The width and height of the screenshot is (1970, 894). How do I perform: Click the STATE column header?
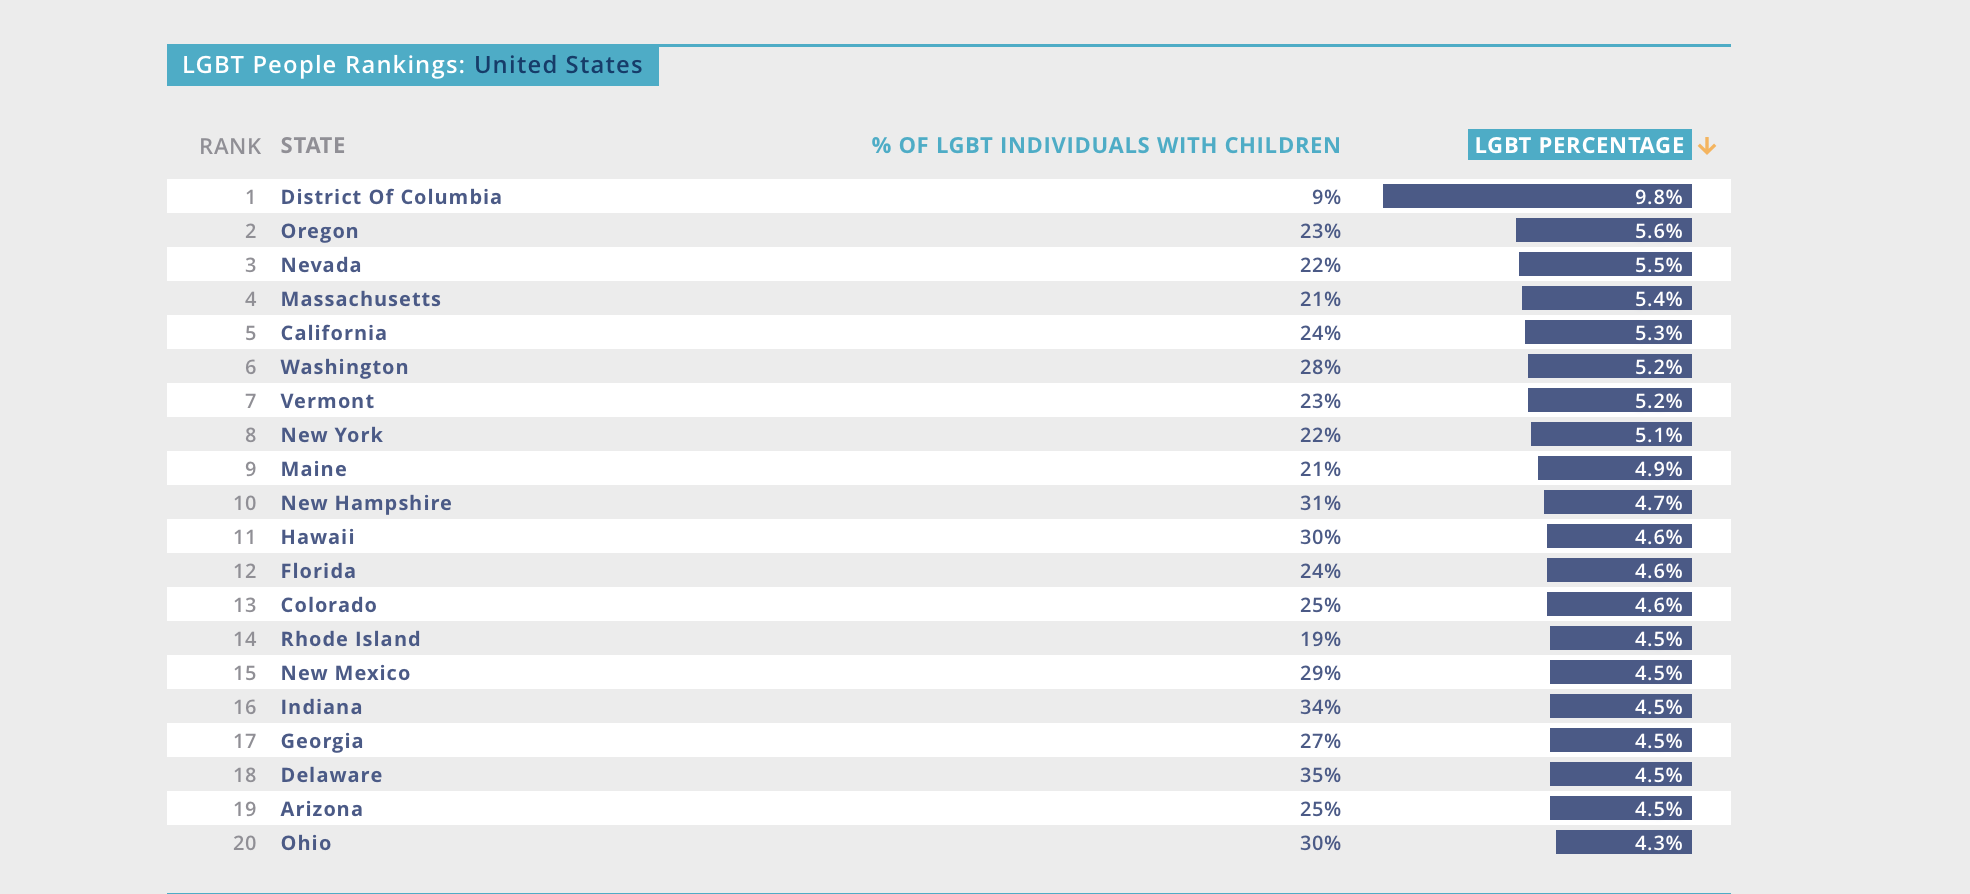(x=312, y=145)
